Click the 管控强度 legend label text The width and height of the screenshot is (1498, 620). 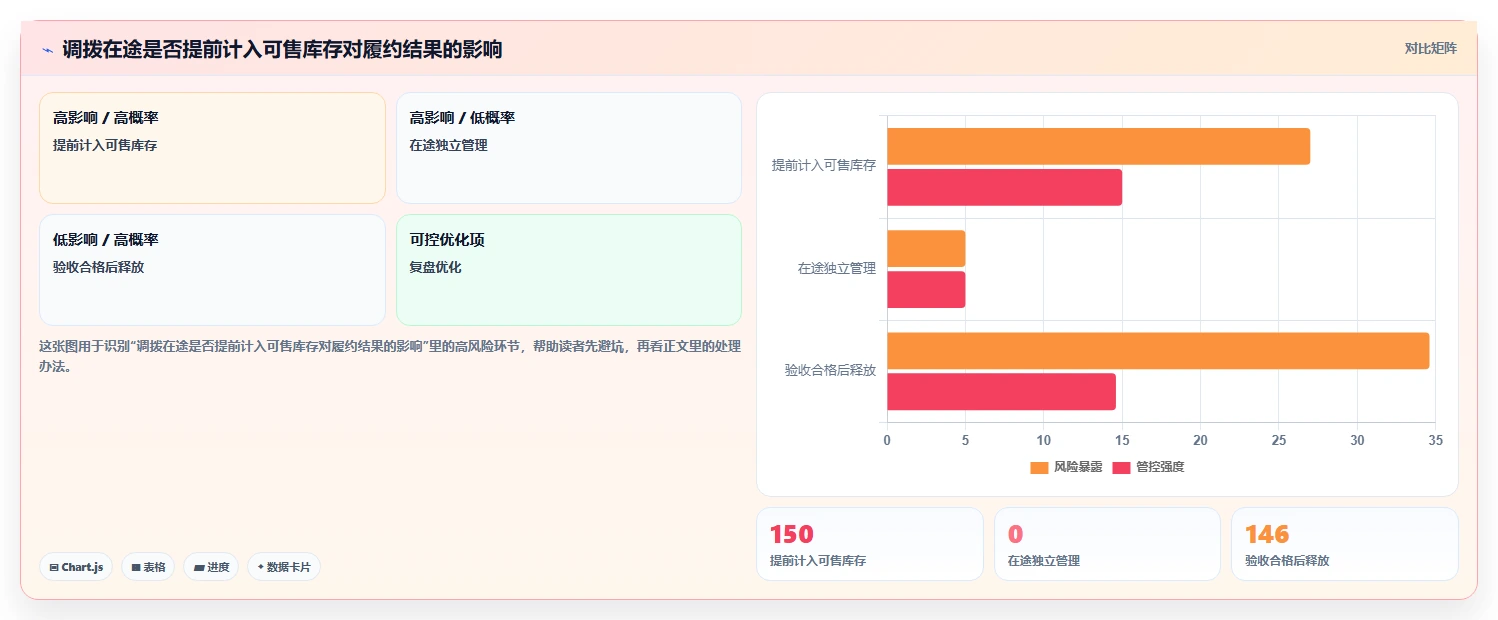[1160, 467]
